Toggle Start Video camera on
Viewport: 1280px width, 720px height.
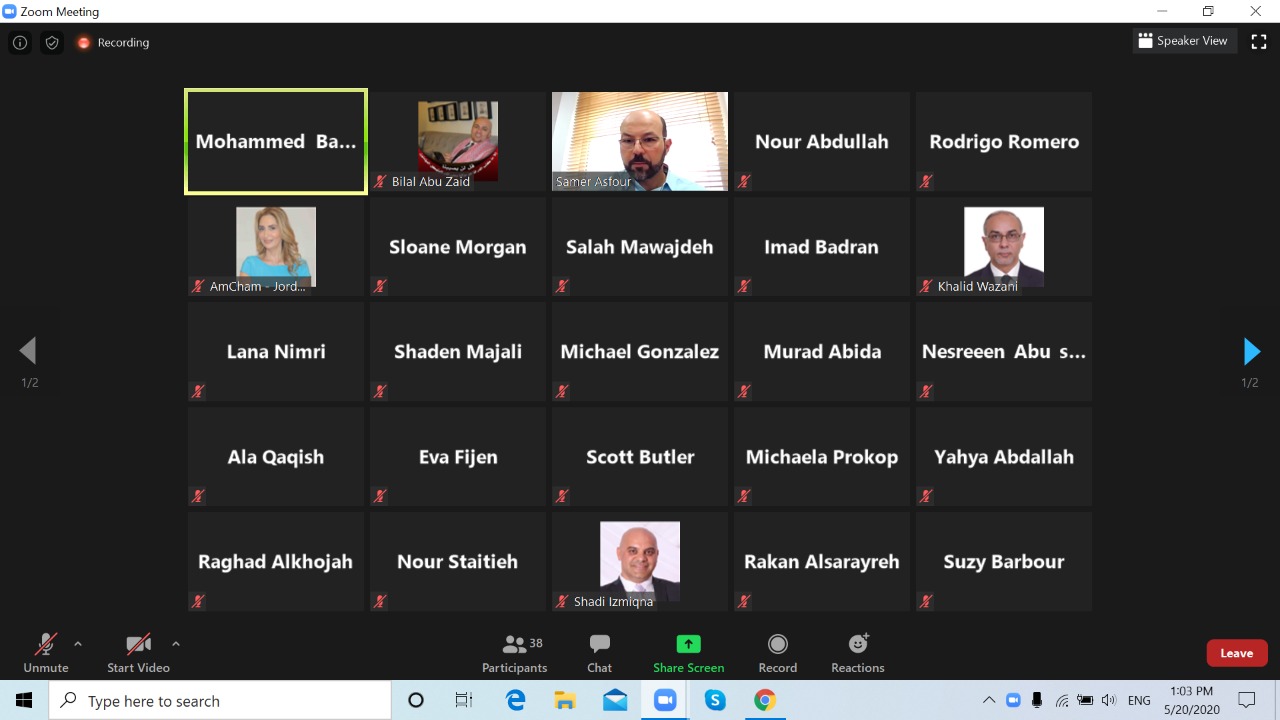(138, 653)
